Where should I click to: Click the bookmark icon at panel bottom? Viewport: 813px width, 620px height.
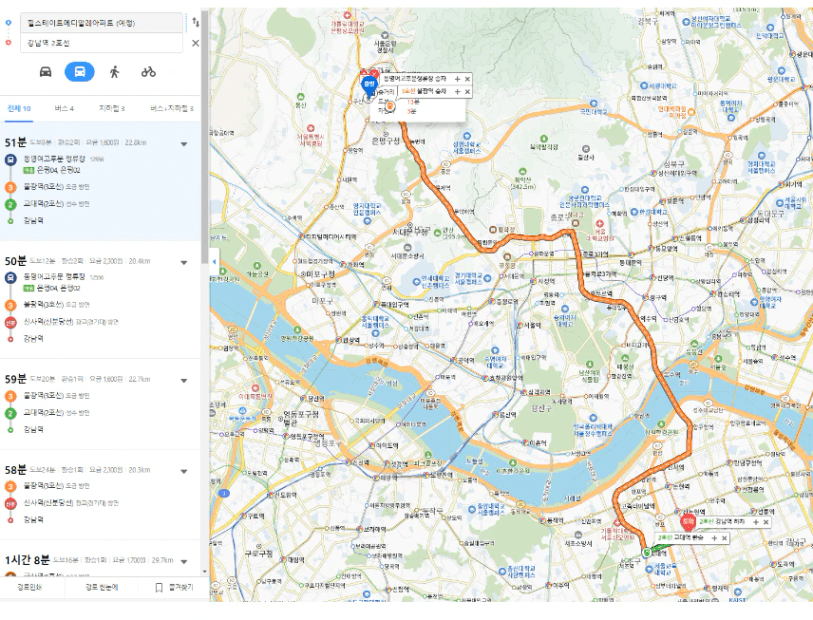(159, 587)
